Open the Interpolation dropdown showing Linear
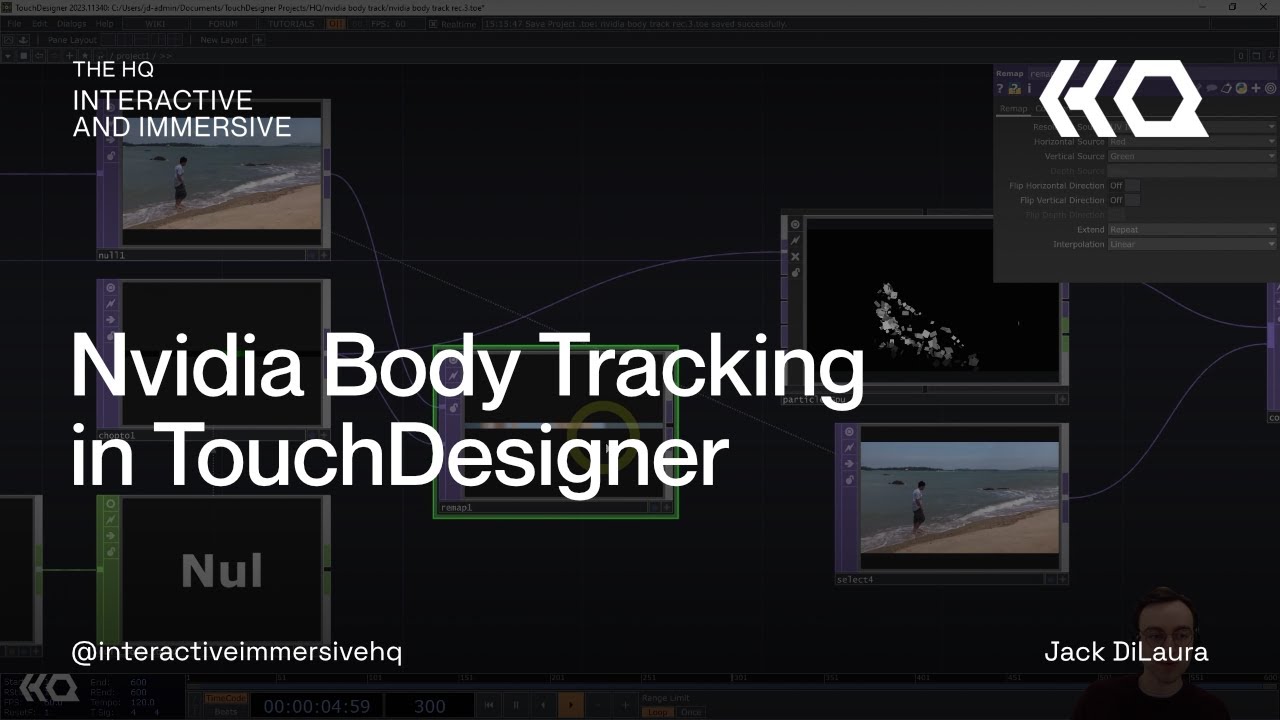Viewport: 1280px width, 720px height. (1192, 244)
